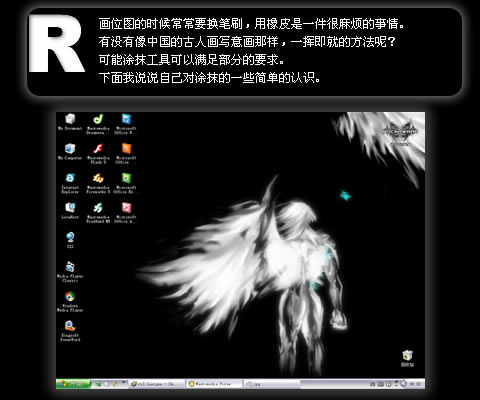Select the My Computer desktop icon
Screen dimensions: 480x400
[70, 152]
